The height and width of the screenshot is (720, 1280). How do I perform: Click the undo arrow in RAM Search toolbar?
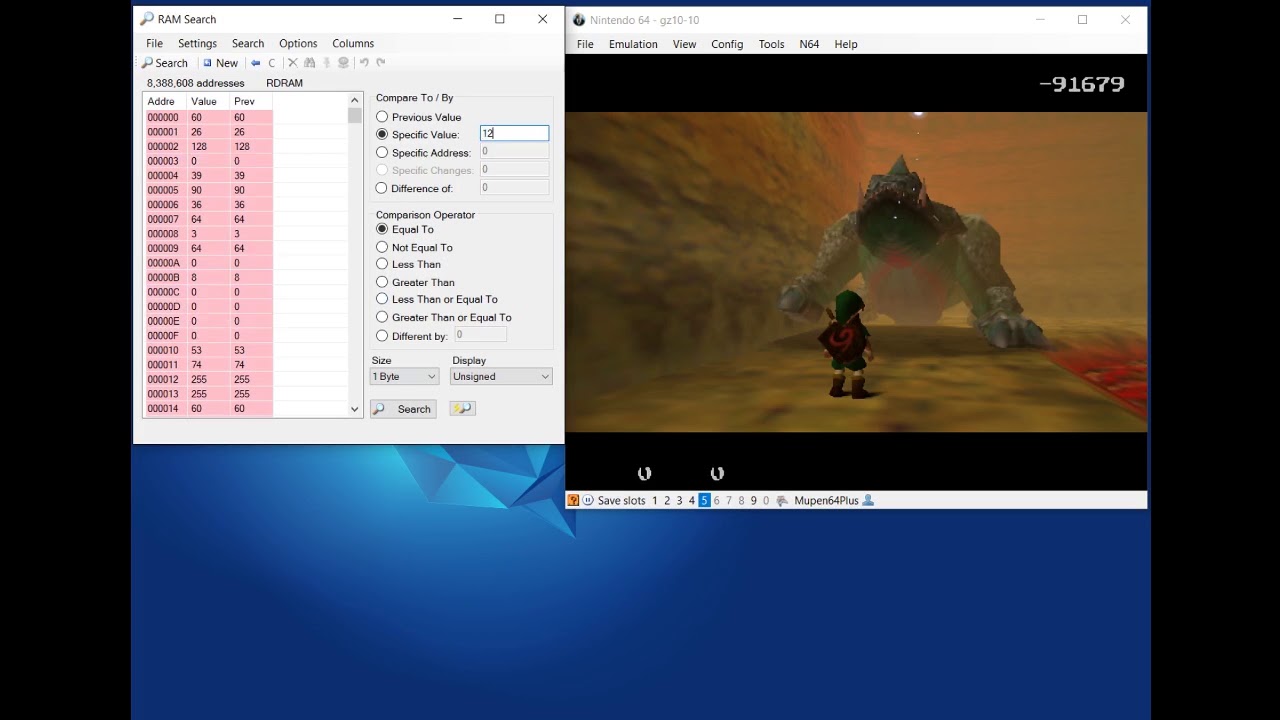[364, 63]
